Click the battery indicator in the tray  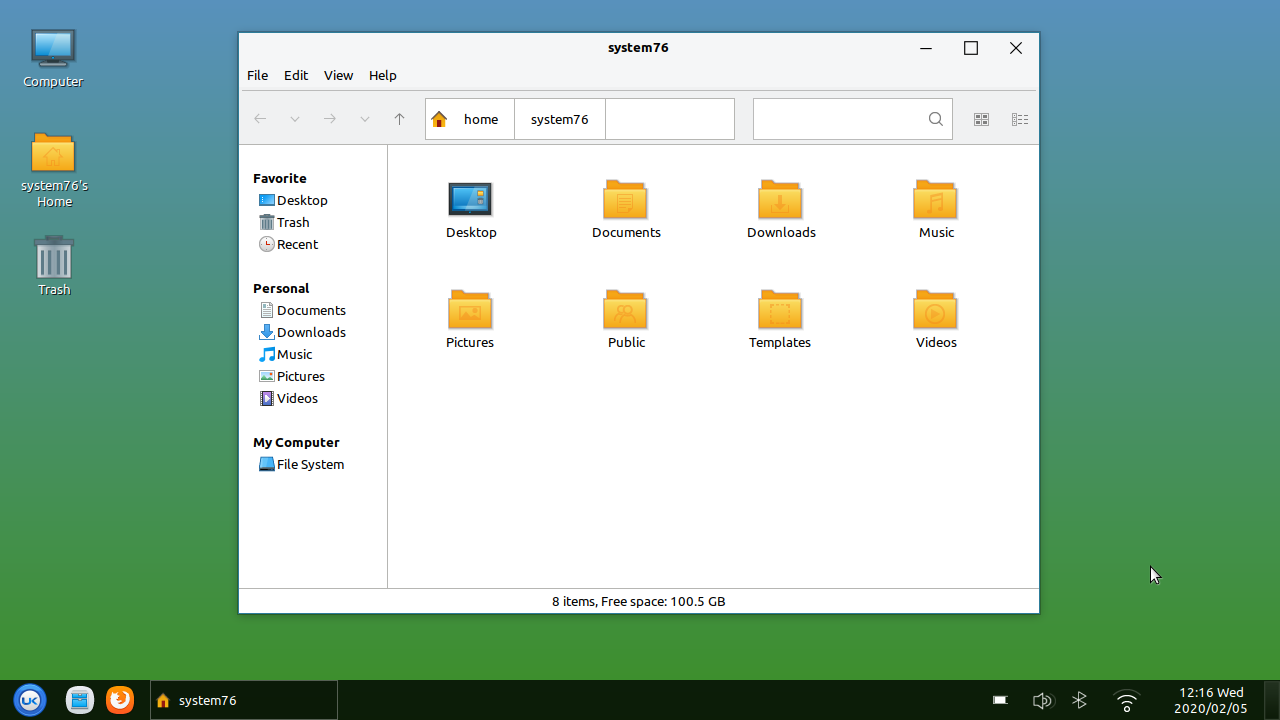coord(999,700)
